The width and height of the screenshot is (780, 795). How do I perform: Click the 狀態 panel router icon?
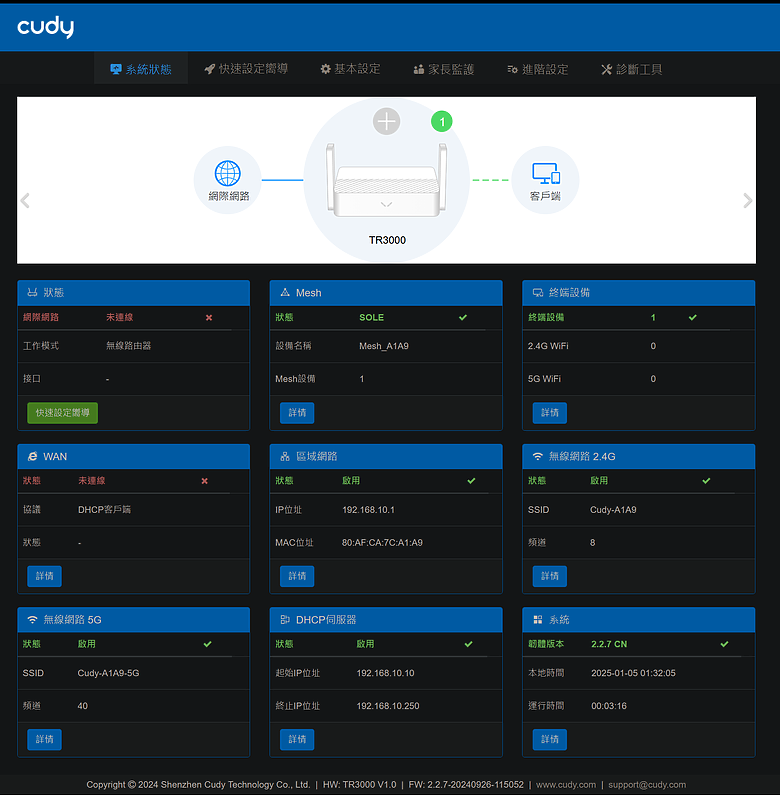click(32, 293)
